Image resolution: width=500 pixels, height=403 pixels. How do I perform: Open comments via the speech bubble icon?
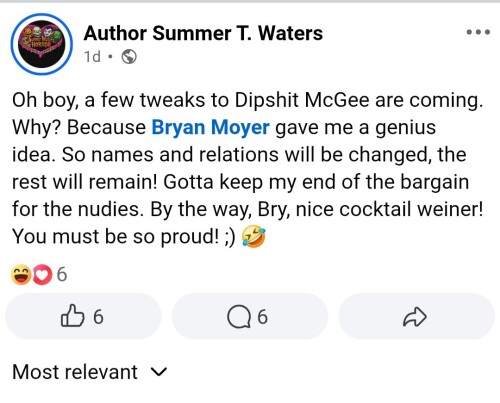pos(239,317)
